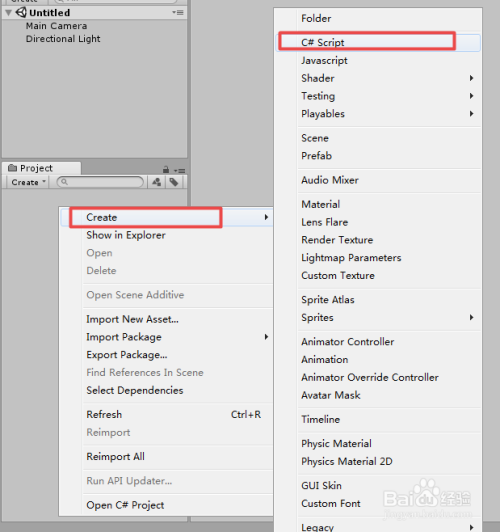Expand the Sprites submenu arrow
Image resolution: width=500 pixels, height=532 pixels.
pos(472,318)
